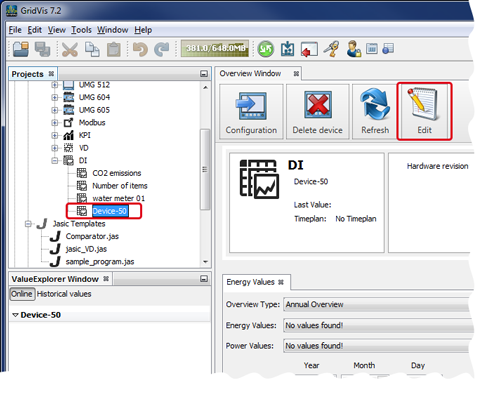500x398 pixels.
Task: Collapse the DI tree node
Action: click(54, 161)
